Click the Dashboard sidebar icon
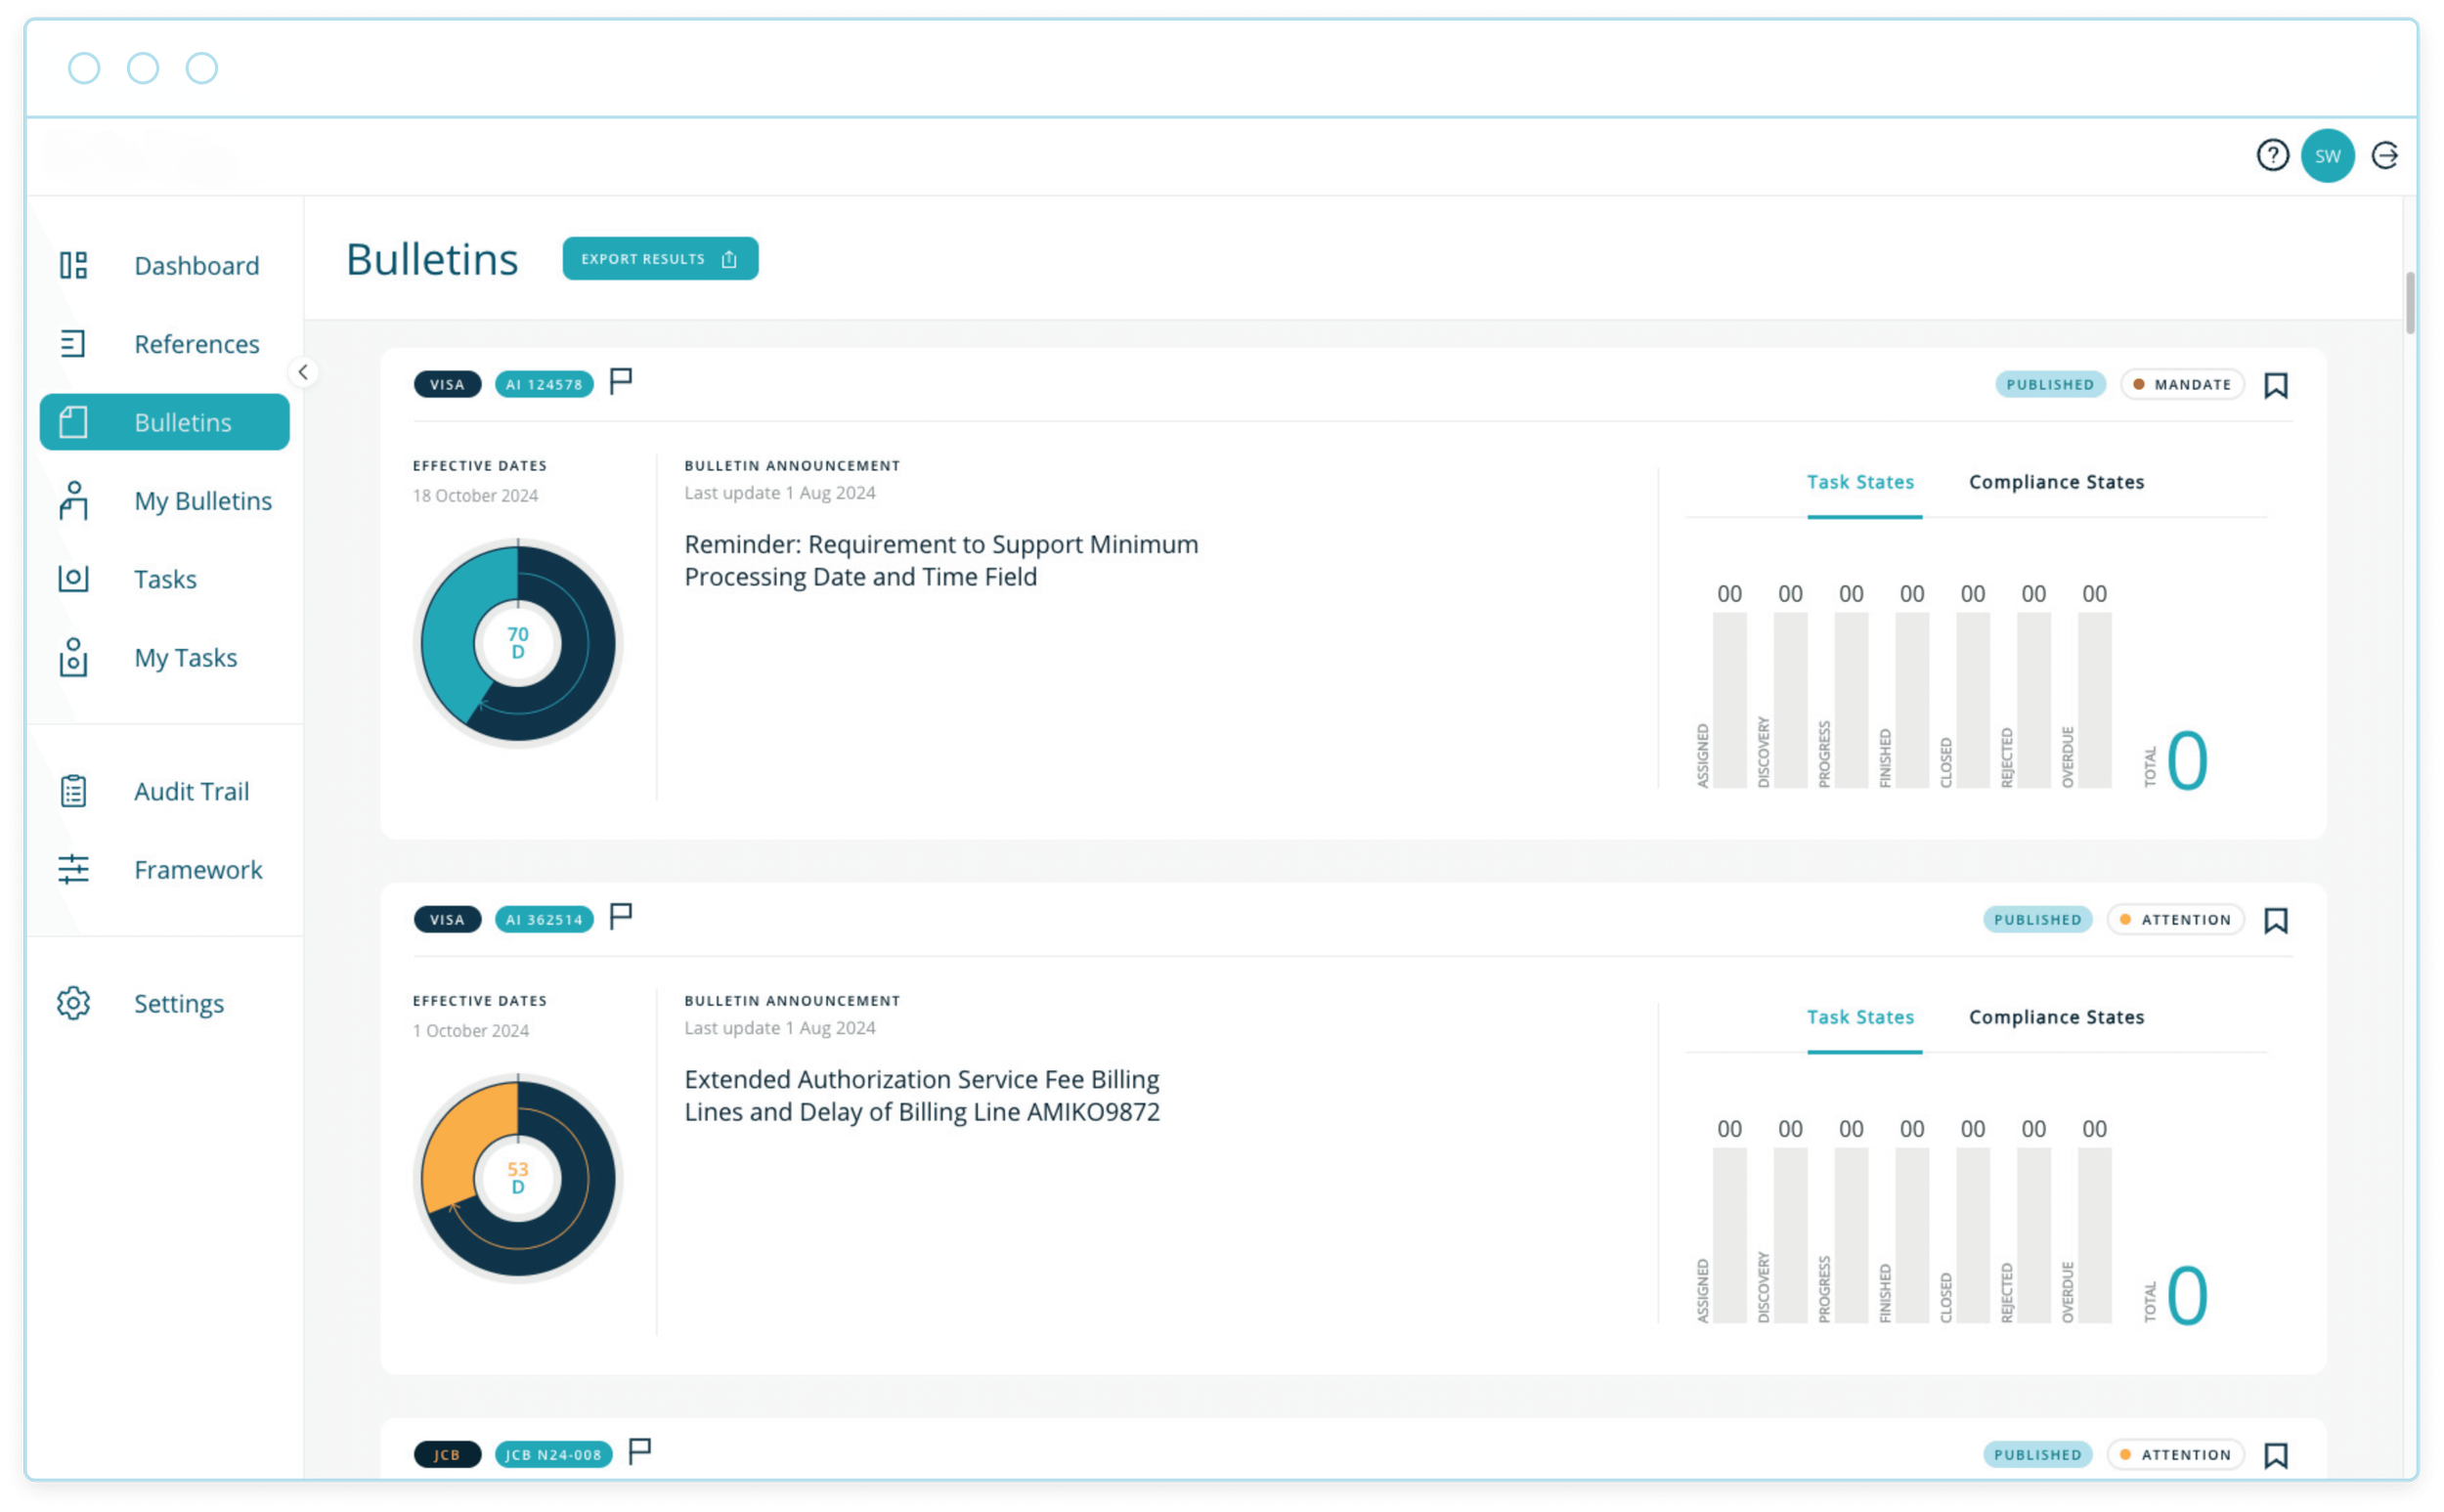 (x=73, y=265)
